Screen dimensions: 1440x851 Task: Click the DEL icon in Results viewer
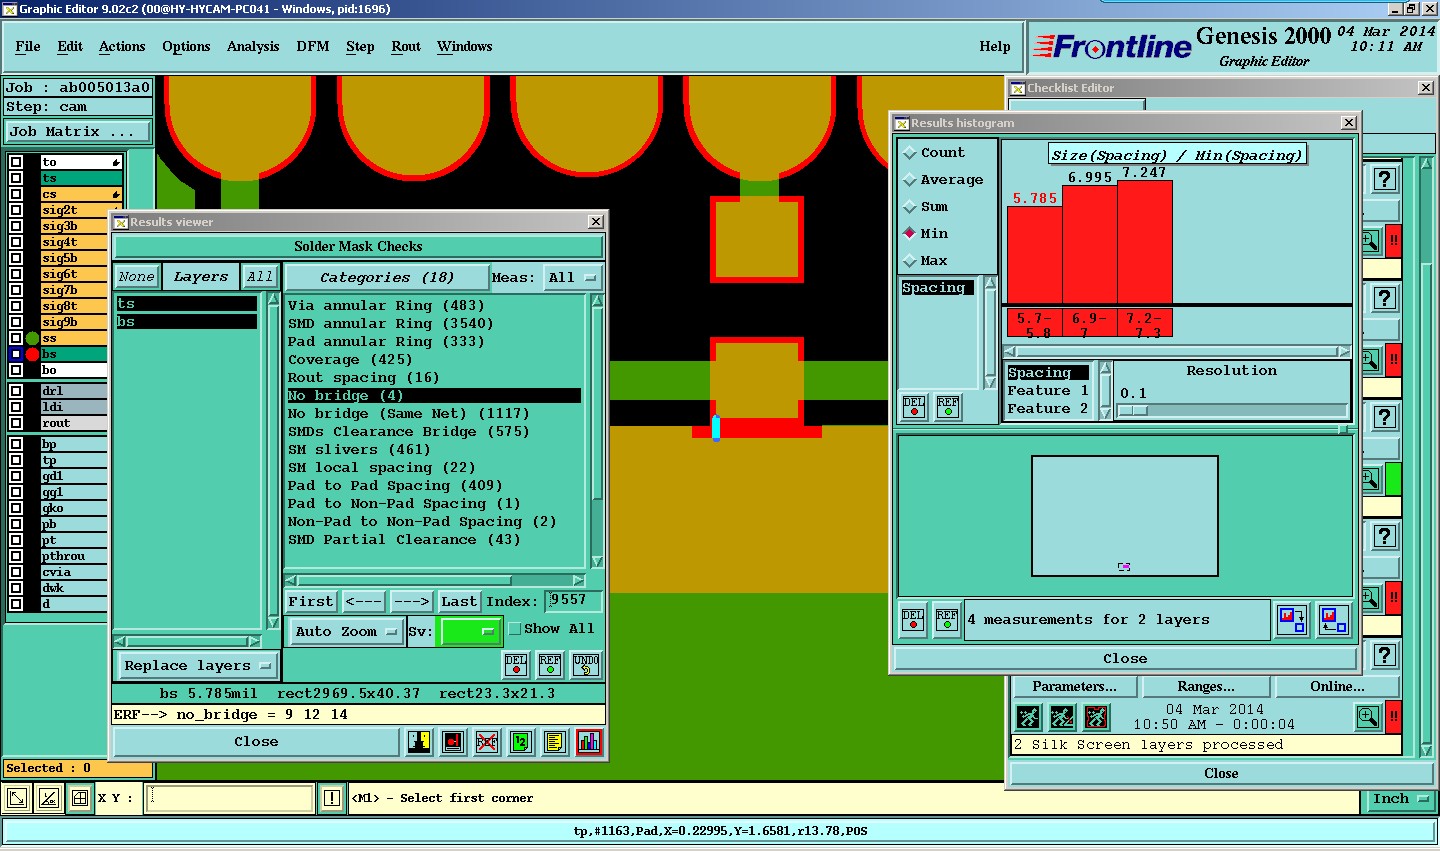point(516,665)
